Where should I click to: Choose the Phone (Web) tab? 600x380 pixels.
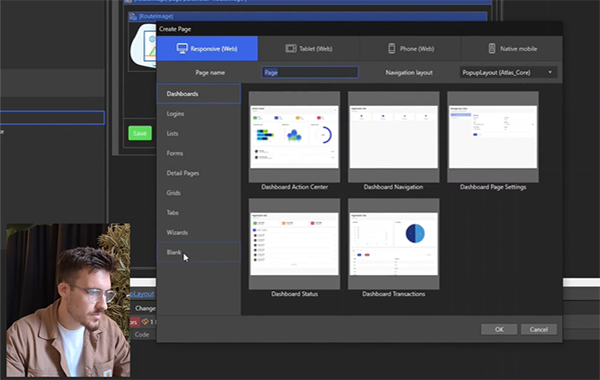pos(411,49)
